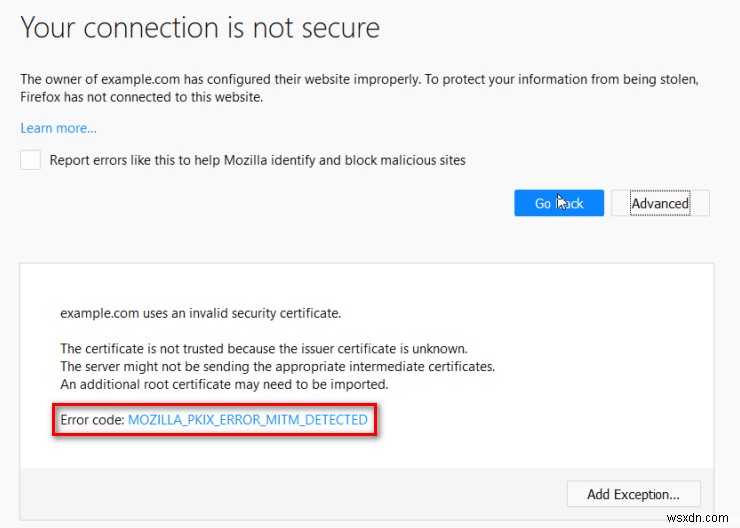Enable reporting errors to Mozilla checkbox
Screen dimensions: 740x528
click(x=30, y=160)
